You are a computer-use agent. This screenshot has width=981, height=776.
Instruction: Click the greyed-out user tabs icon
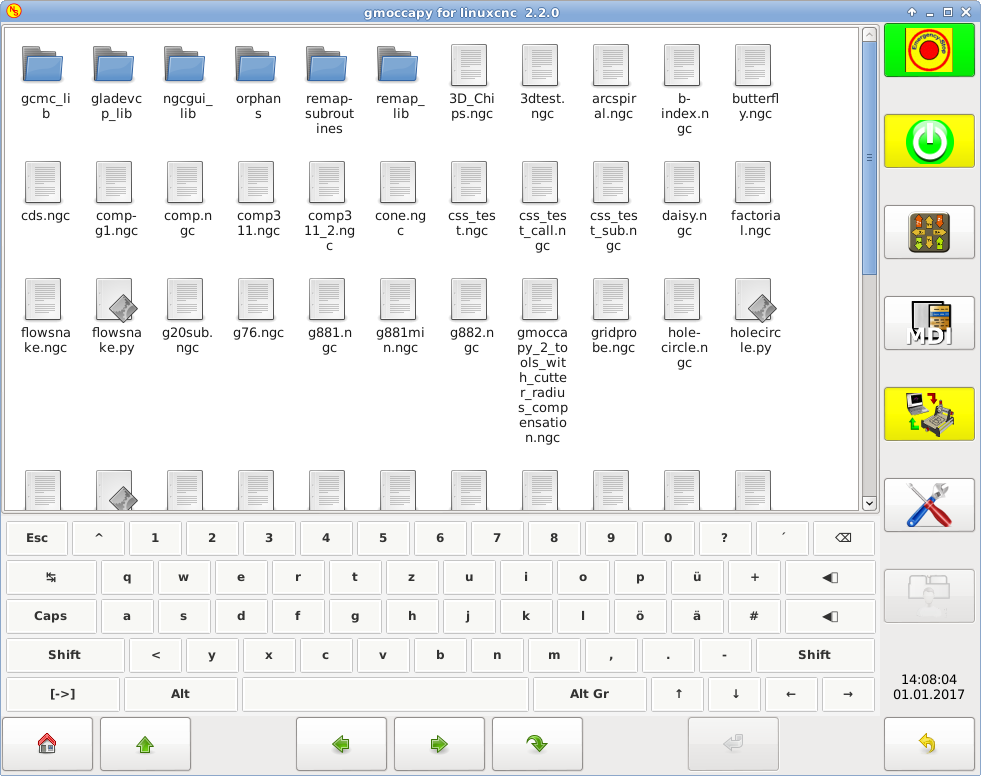click(x=929, y=596)
